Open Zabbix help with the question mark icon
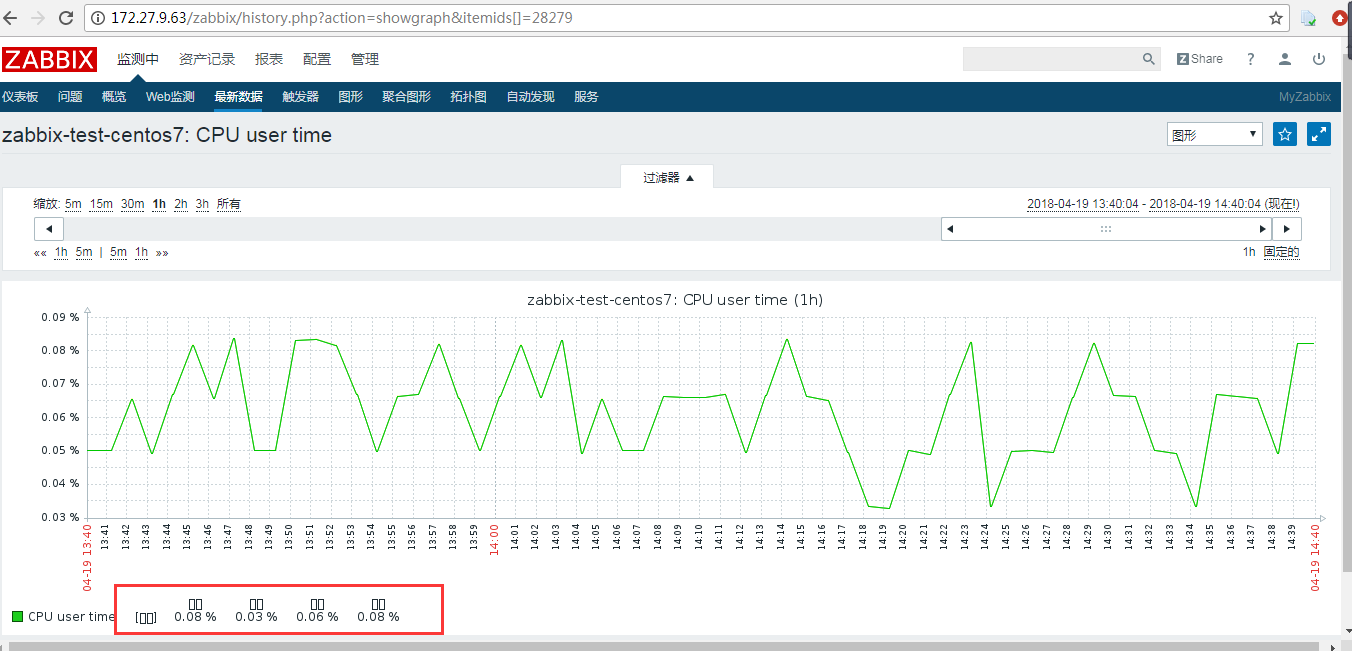This screenshot has width=1352, height=651. point(1250,59)
